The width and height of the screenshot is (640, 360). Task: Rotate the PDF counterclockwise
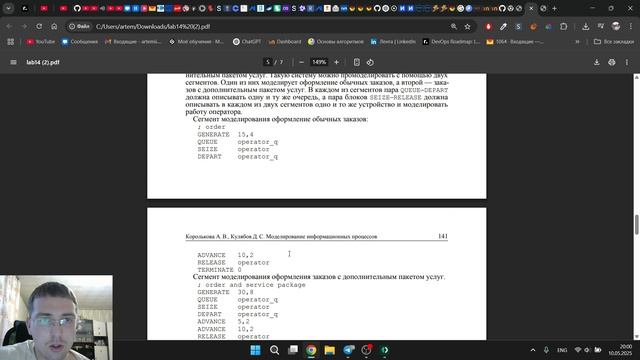pyautogui.click(x=370, y=62)
